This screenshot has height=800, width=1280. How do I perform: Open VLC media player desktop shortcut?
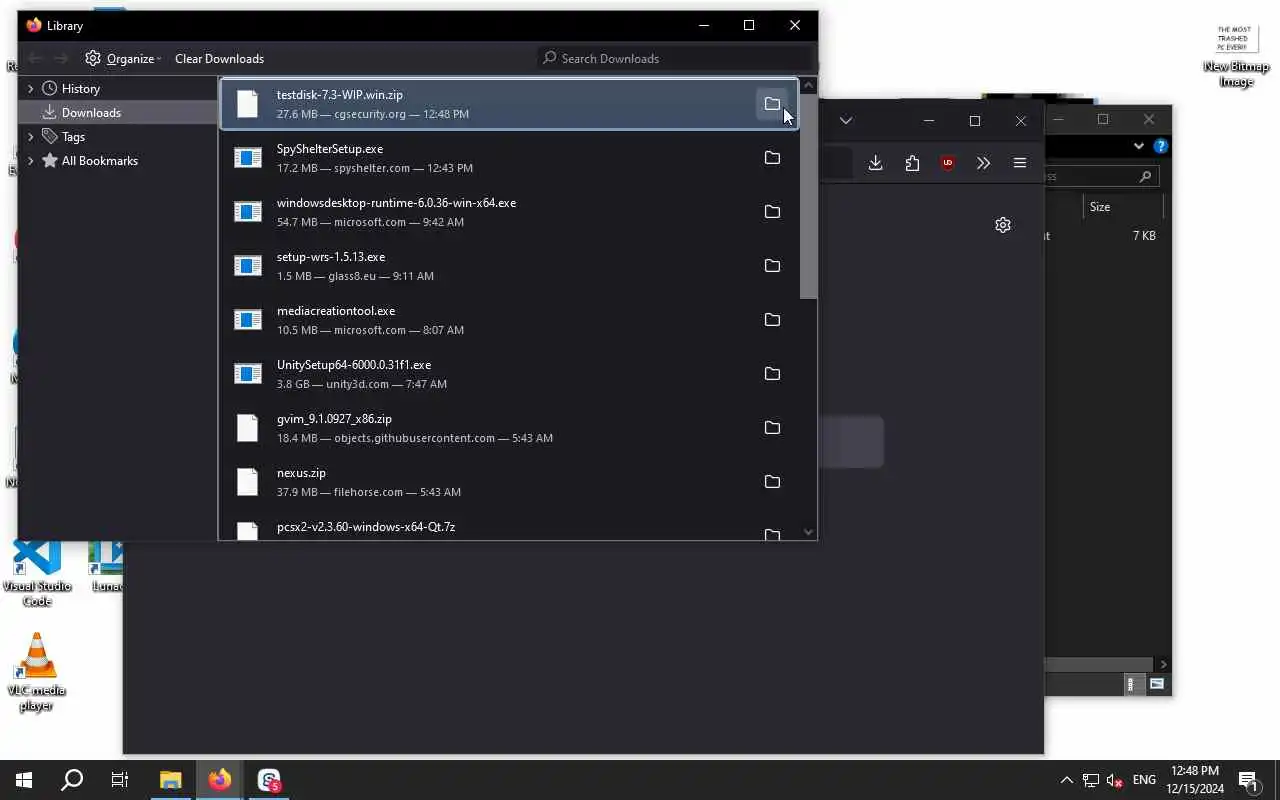click(37, 672)
